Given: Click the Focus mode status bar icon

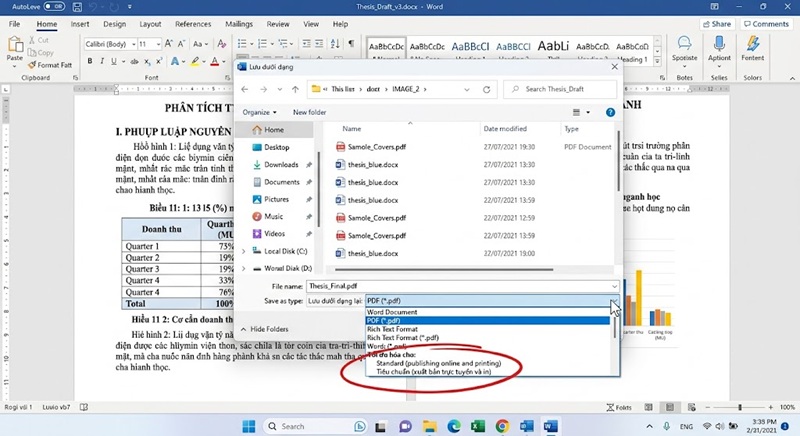Looking at the screenshot, I should coord(619,407).
